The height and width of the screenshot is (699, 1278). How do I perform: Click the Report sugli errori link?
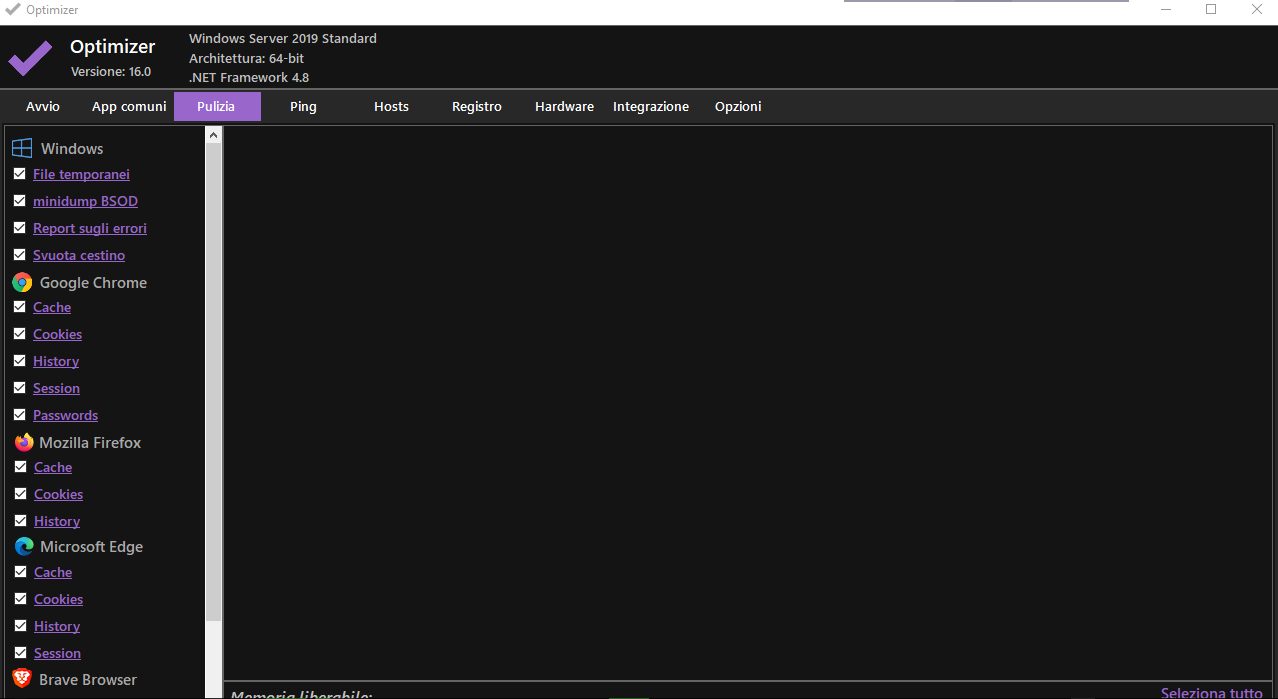pyautogui.click(x=90, y=228)
